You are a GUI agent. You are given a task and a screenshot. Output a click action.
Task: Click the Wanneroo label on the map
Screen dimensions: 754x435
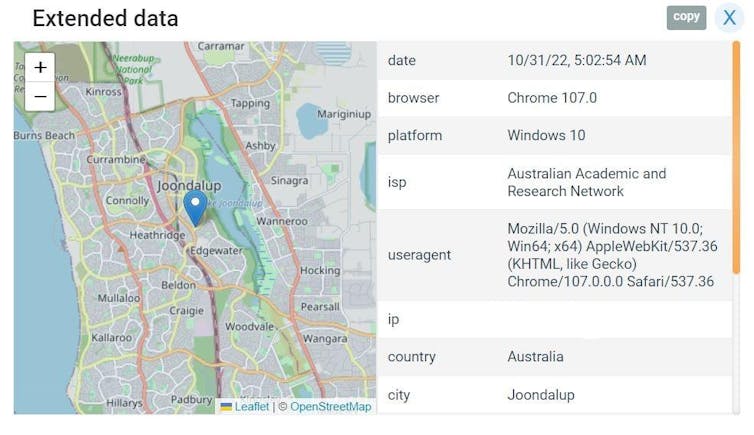(281, 221)
